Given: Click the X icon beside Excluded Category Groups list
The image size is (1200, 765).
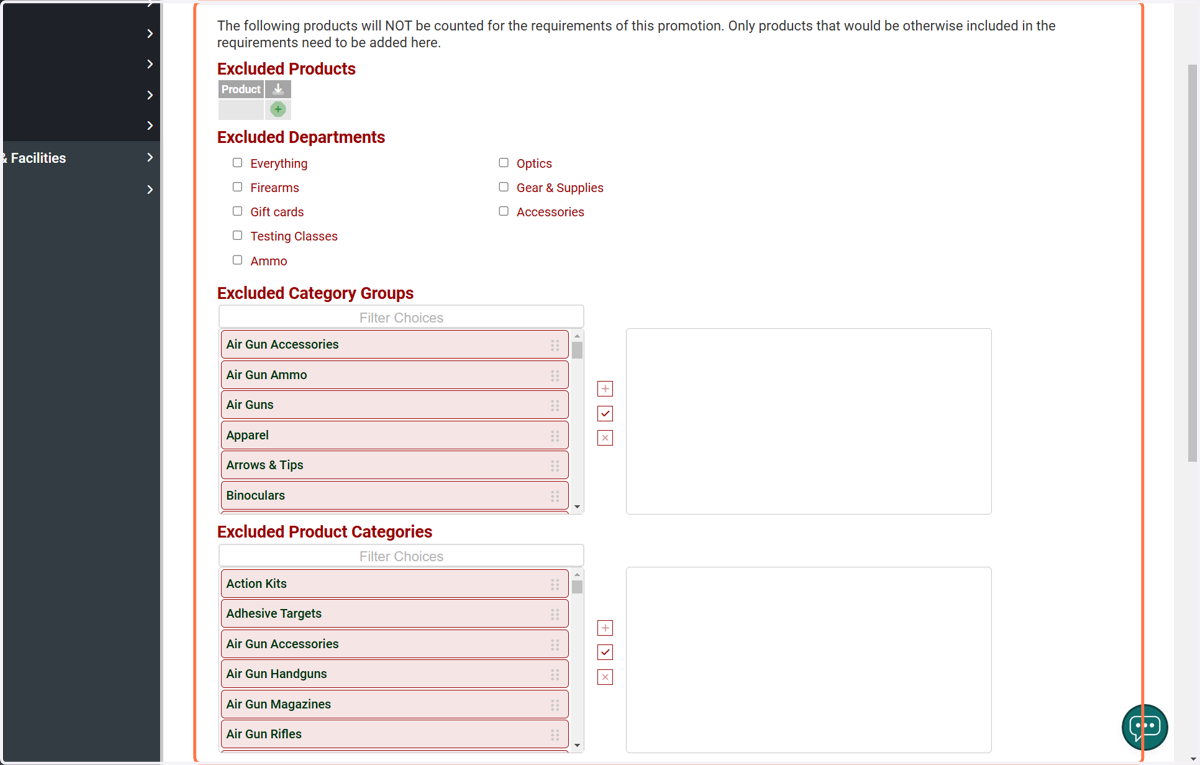Looking at the screenshot, I should 605,438.
